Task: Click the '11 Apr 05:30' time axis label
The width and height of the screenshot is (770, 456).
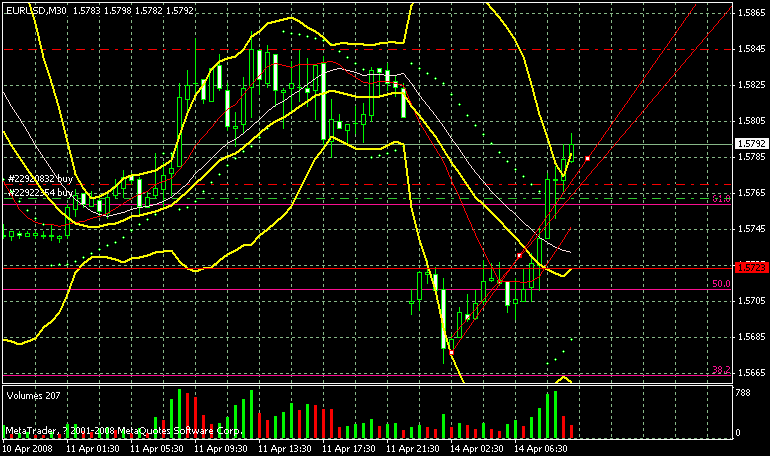Action: (x=157, y=449)
